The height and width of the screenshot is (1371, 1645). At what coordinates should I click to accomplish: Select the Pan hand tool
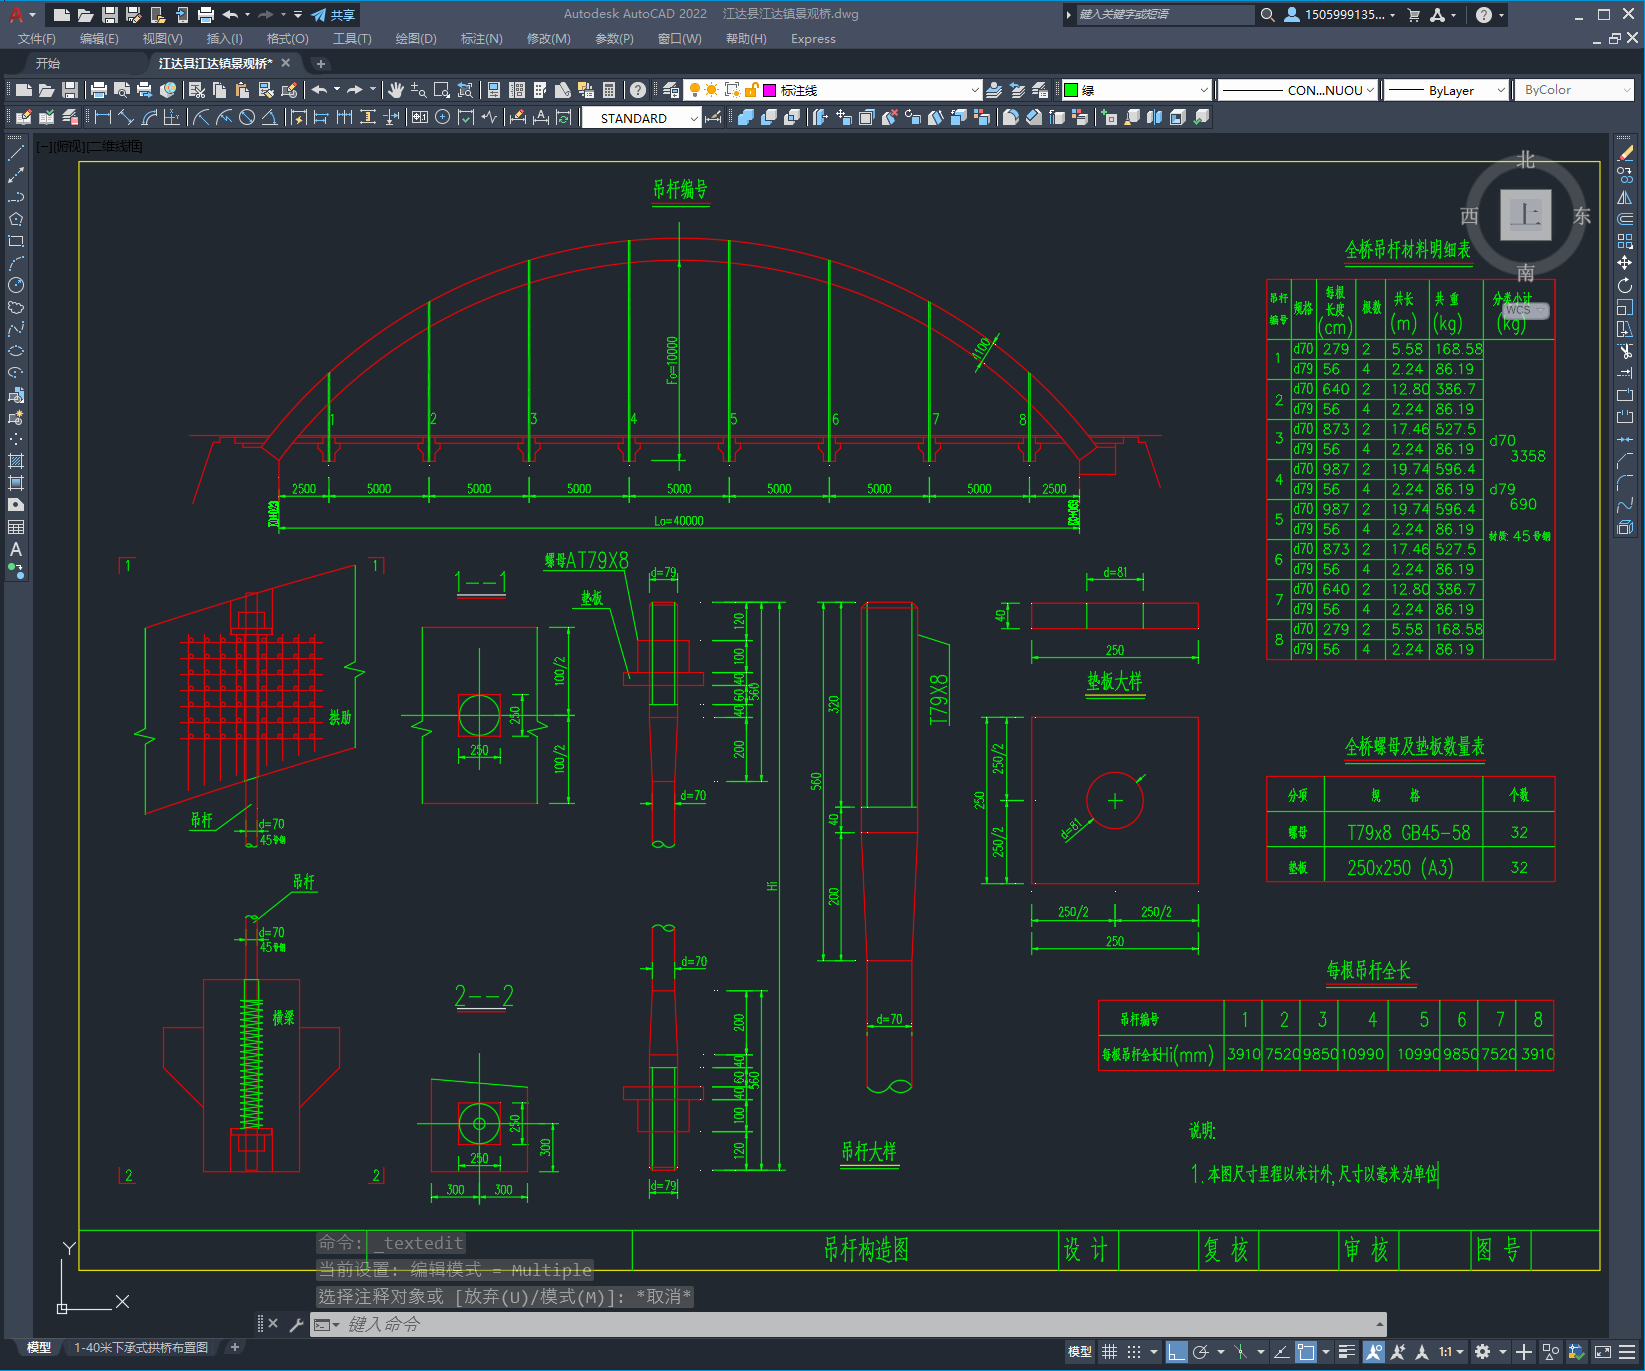tap(396, 90)
